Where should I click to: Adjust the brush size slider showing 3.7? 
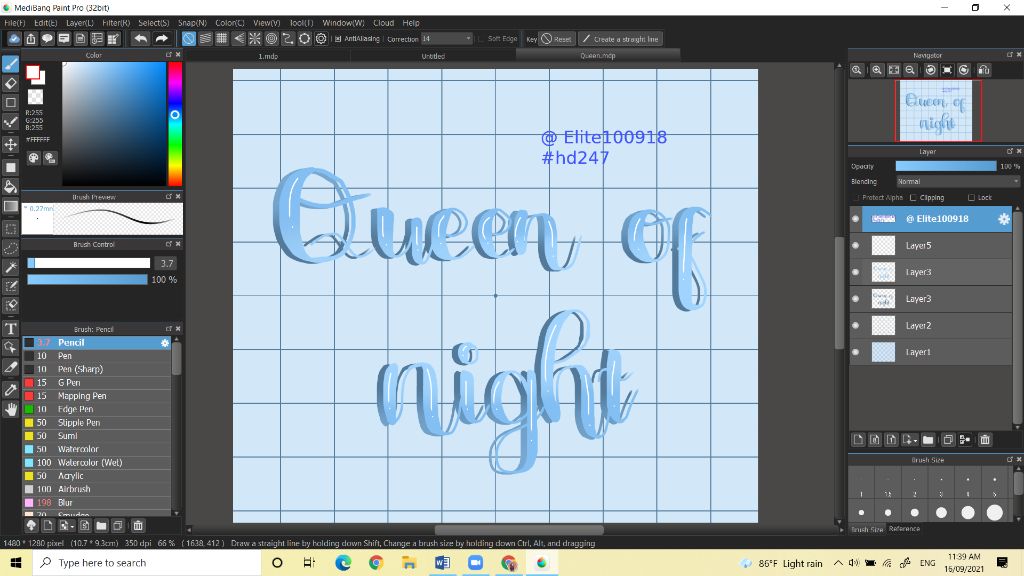89,263
